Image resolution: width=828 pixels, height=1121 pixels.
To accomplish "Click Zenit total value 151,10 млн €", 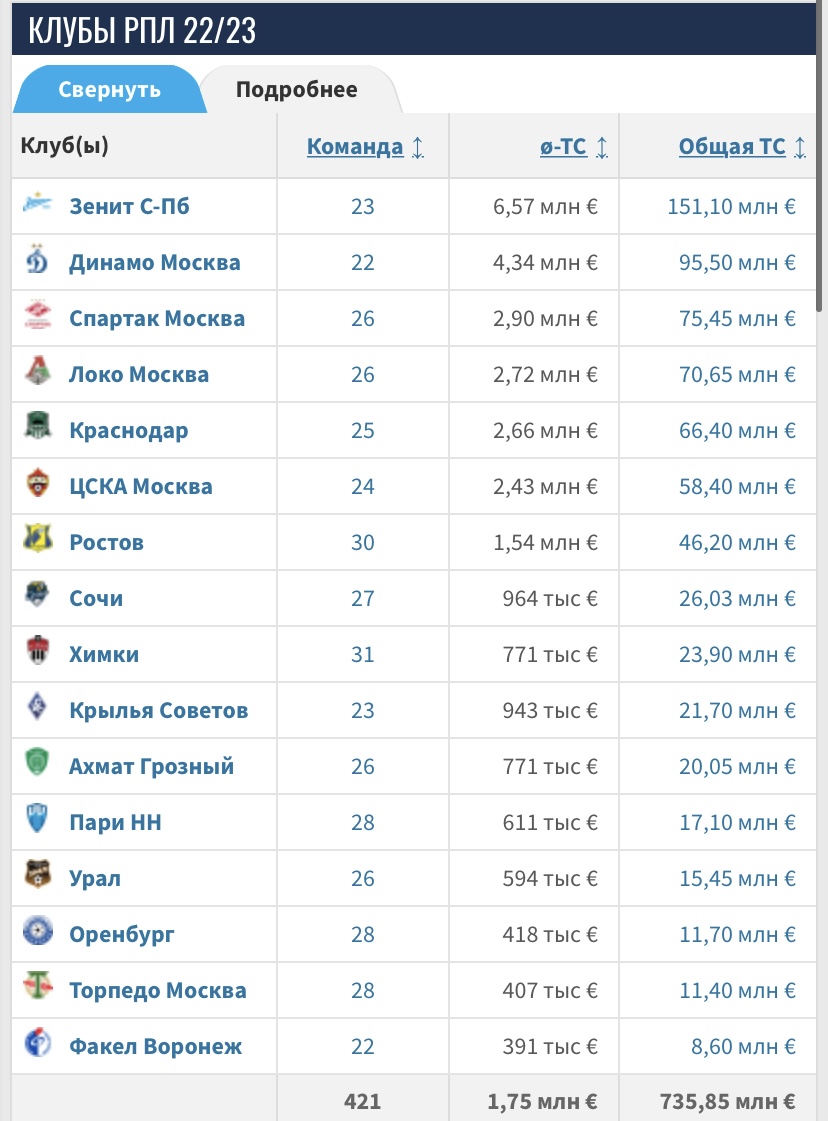I will 731,206.
